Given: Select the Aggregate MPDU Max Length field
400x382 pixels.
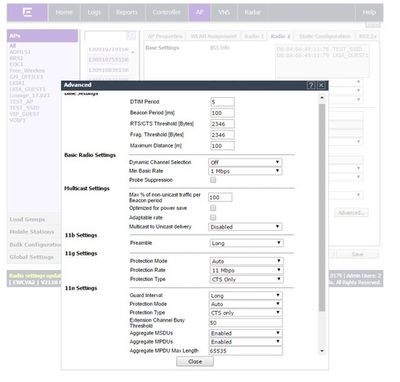Looking at the screenshot, I should (x=246, y=351).
